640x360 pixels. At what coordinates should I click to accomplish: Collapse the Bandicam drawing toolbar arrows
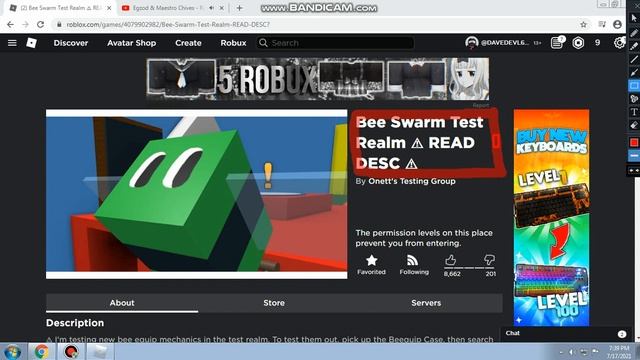[634, 170]
